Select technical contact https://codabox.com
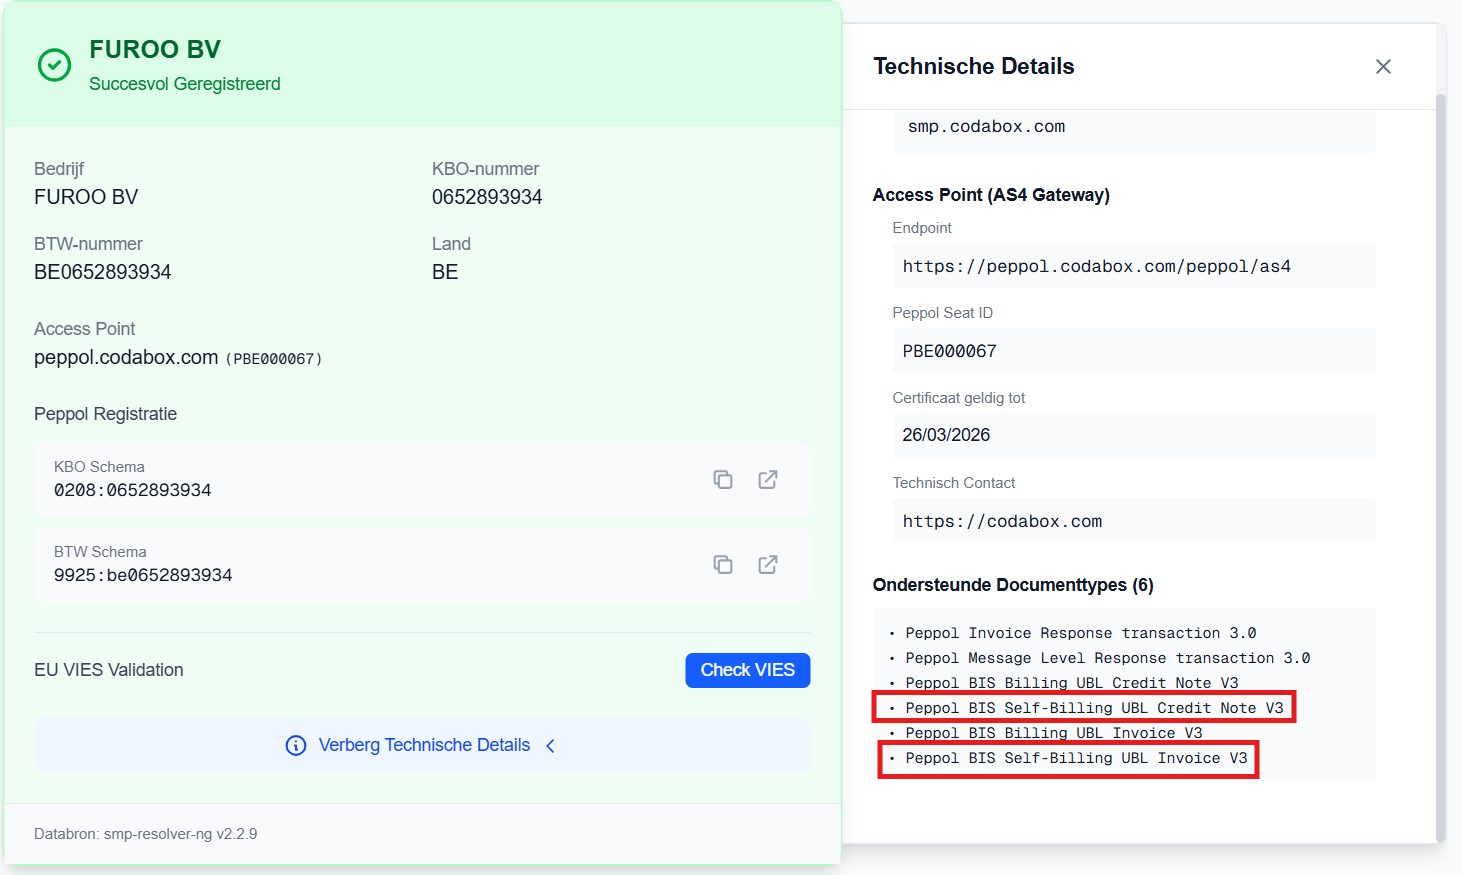The image size is (1462, 875). pos(1002,521)
